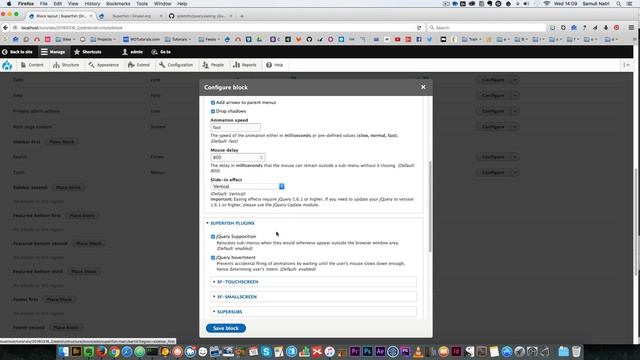Click the reload page icon
Viewport: 640px width, 360px height.
click(x=419, y=28)
